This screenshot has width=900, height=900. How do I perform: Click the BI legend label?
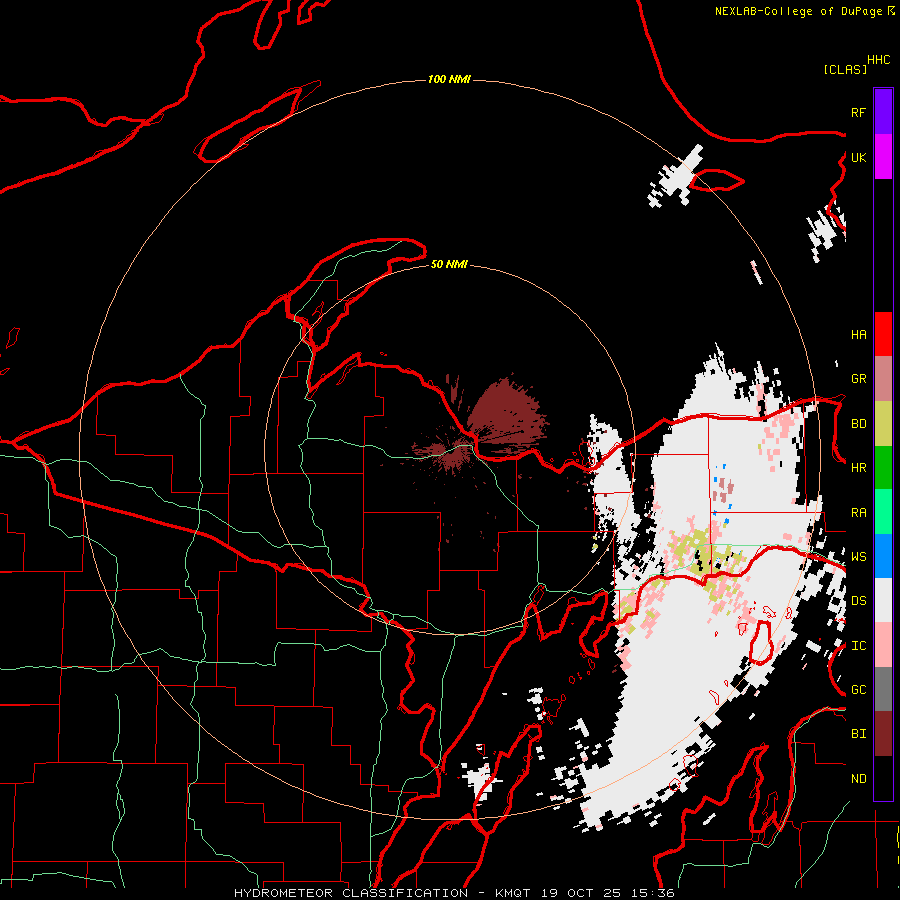click(858, 734)
